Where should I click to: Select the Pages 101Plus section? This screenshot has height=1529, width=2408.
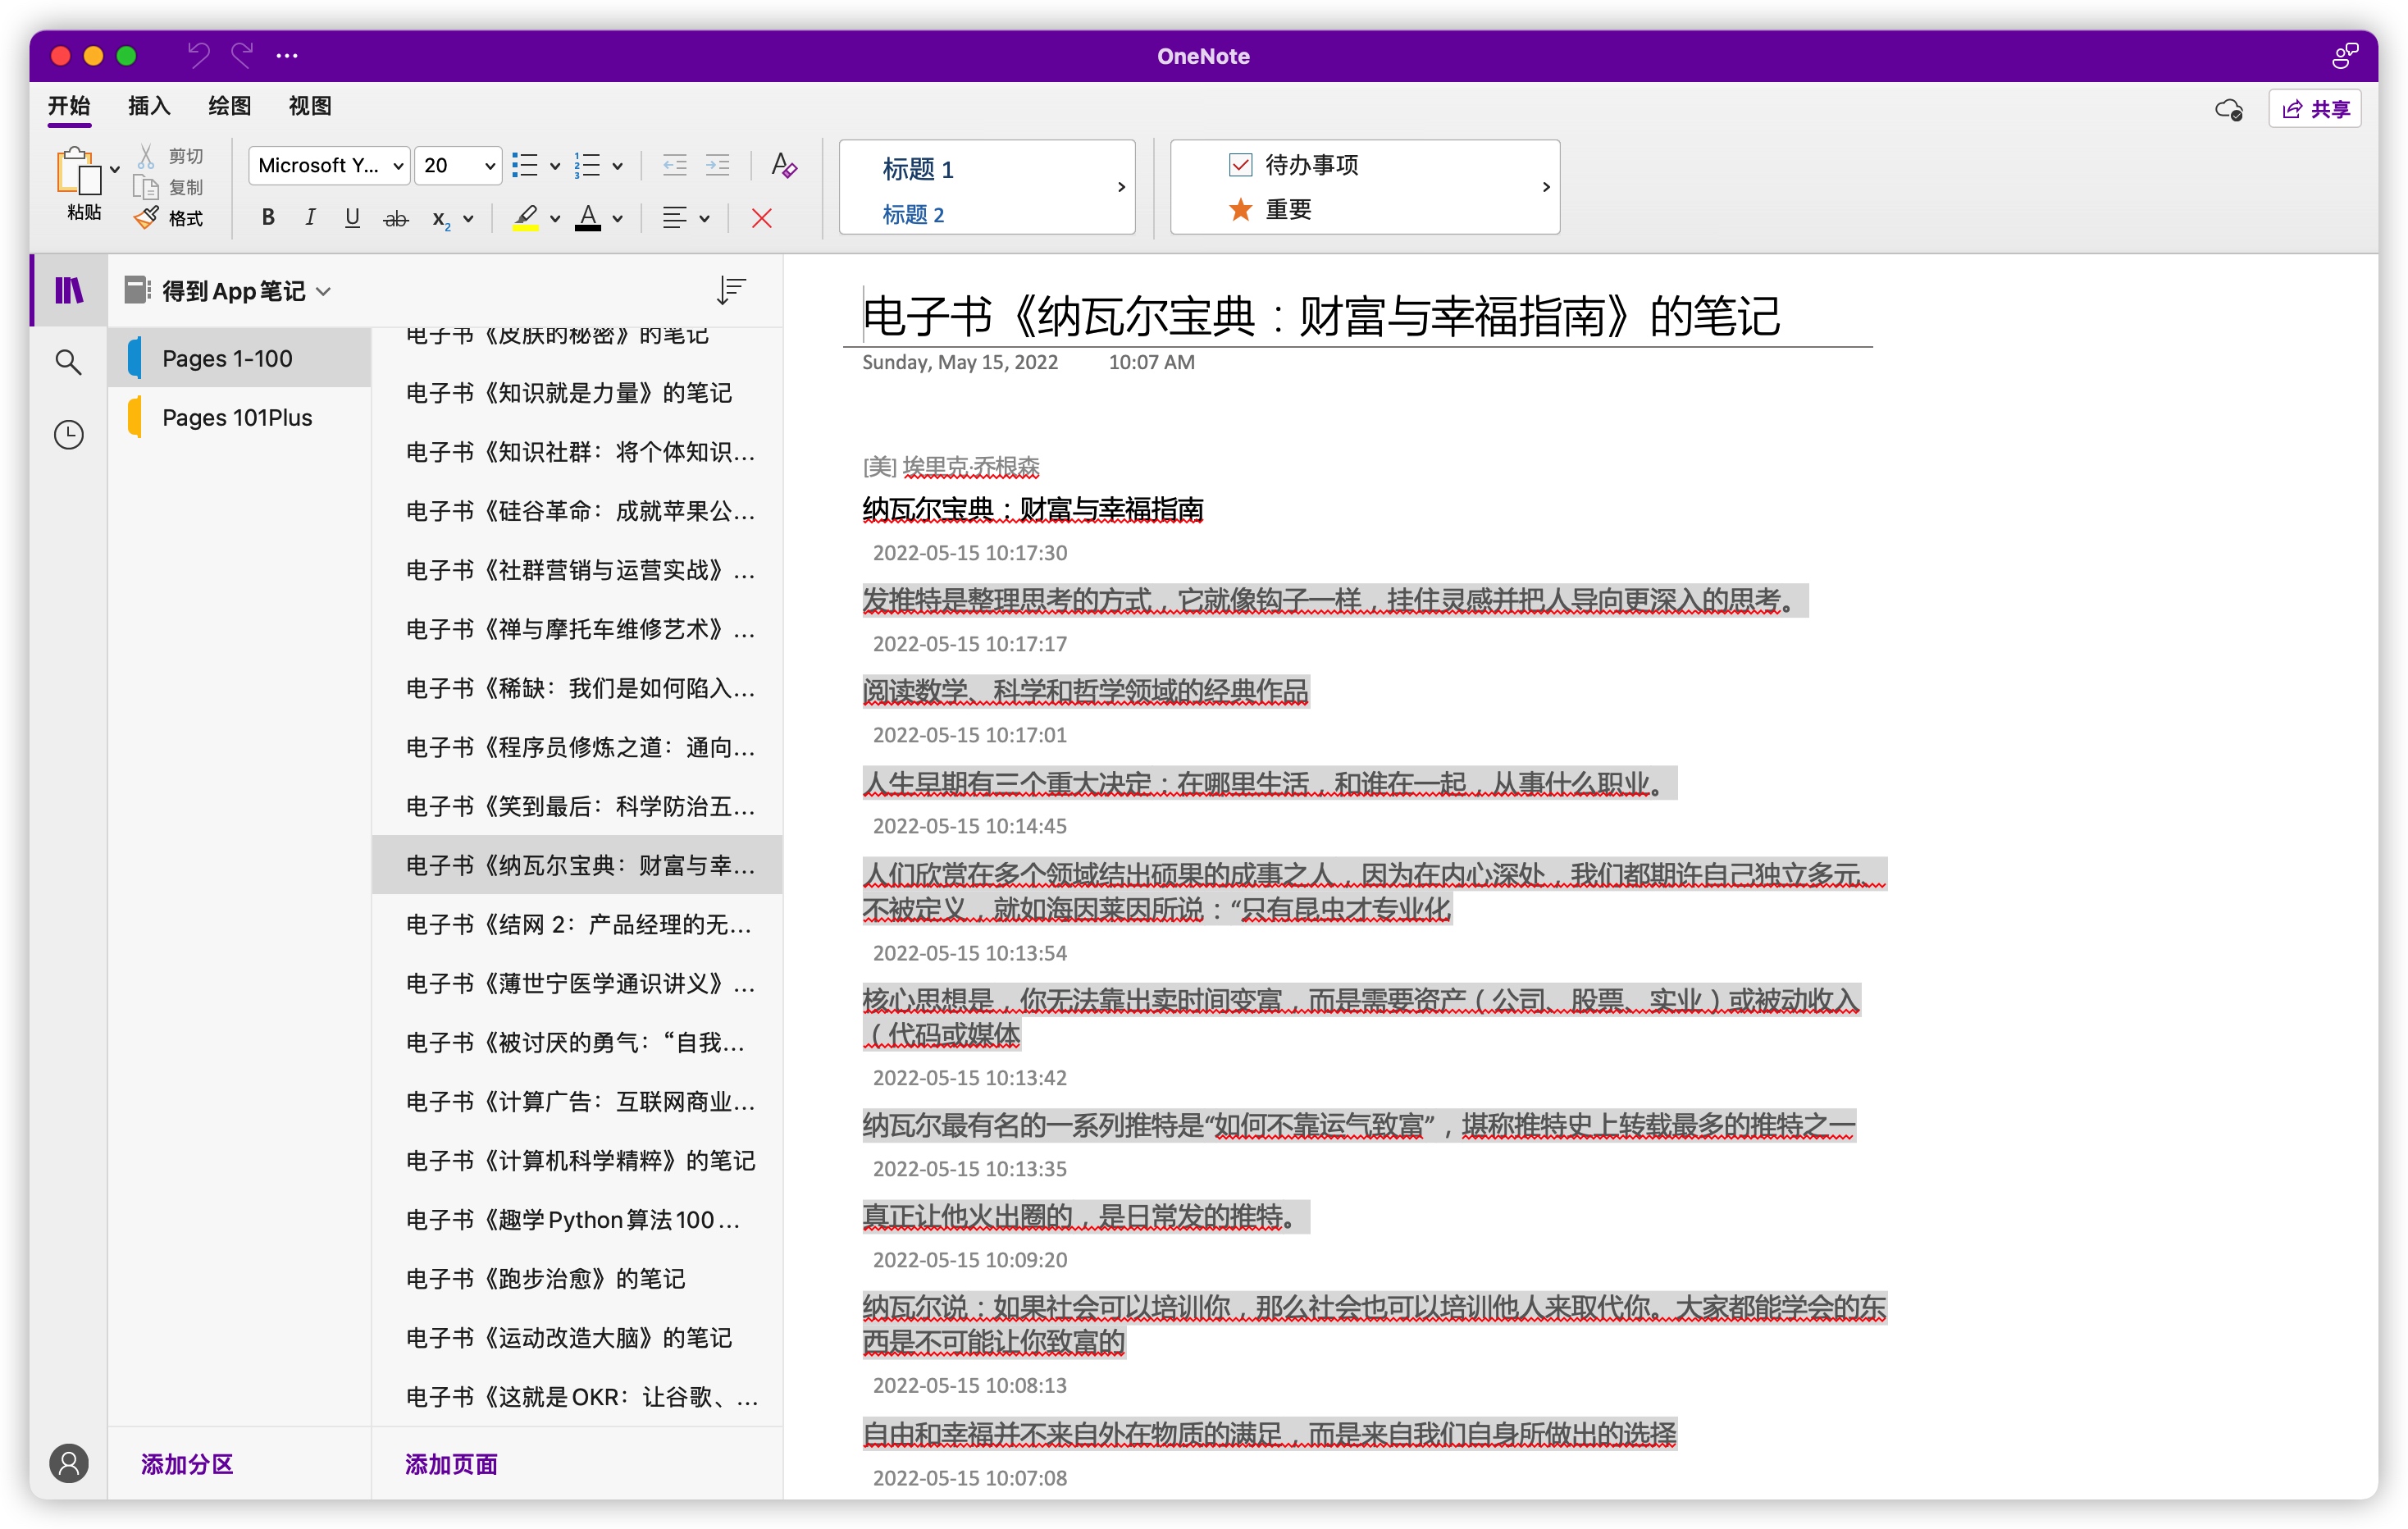(x=240, y=417)
